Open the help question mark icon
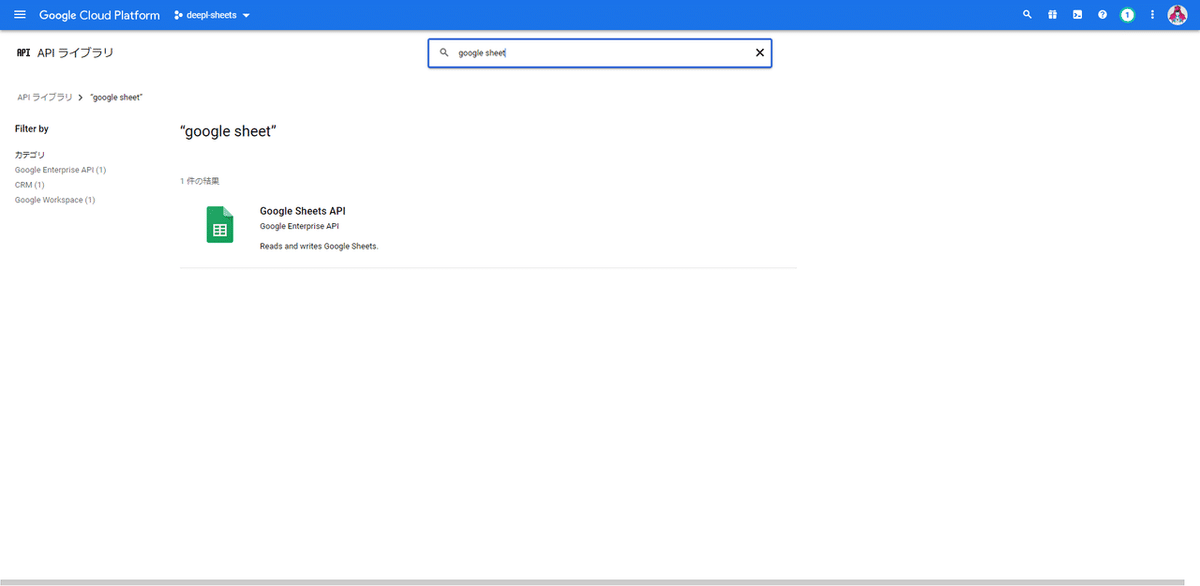Screen dimensions: 1200x586 [1102, 15]
